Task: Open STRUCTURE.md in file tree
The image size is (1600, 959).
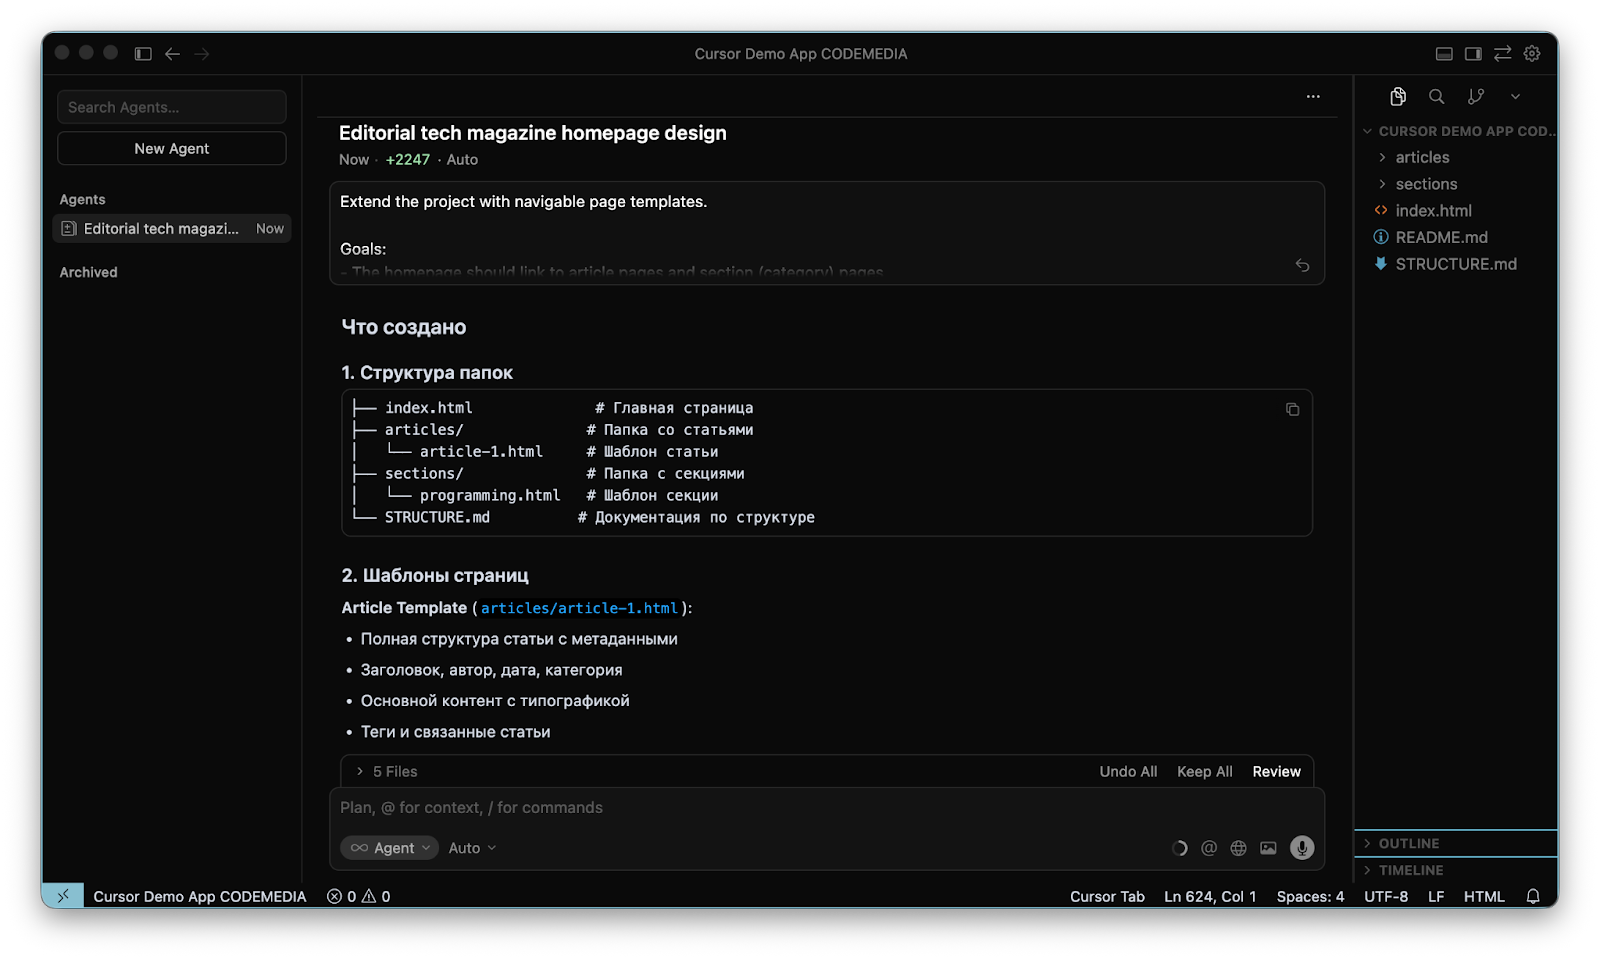Action: (x=1455, y=264)
